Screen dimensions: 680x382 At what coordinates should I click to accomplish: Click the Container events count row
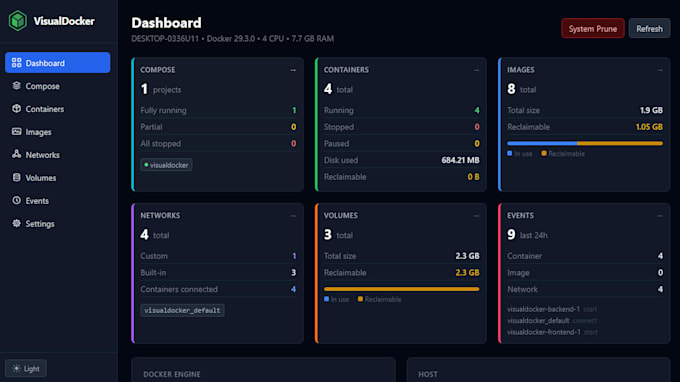585,256
